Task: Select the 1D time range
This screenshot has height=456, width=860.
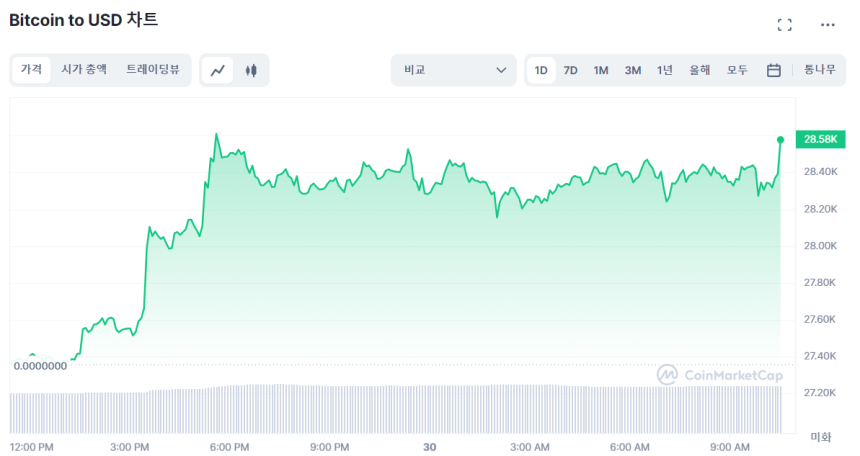Action: pos(541,70)
